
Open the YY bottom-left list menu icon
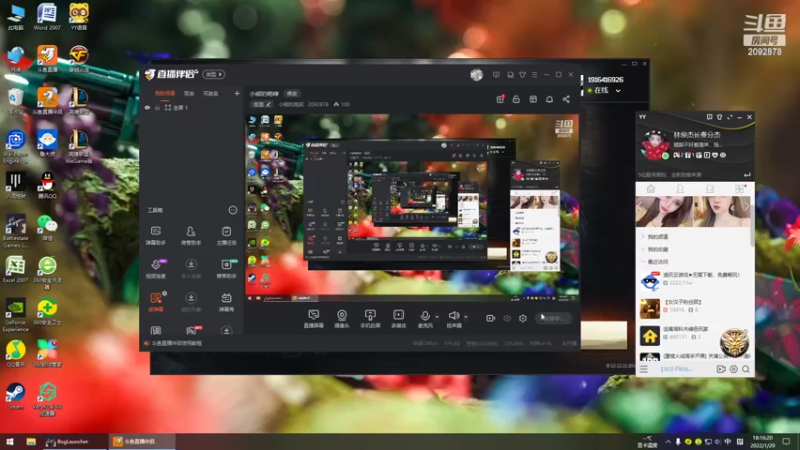(x=644, y=369)
